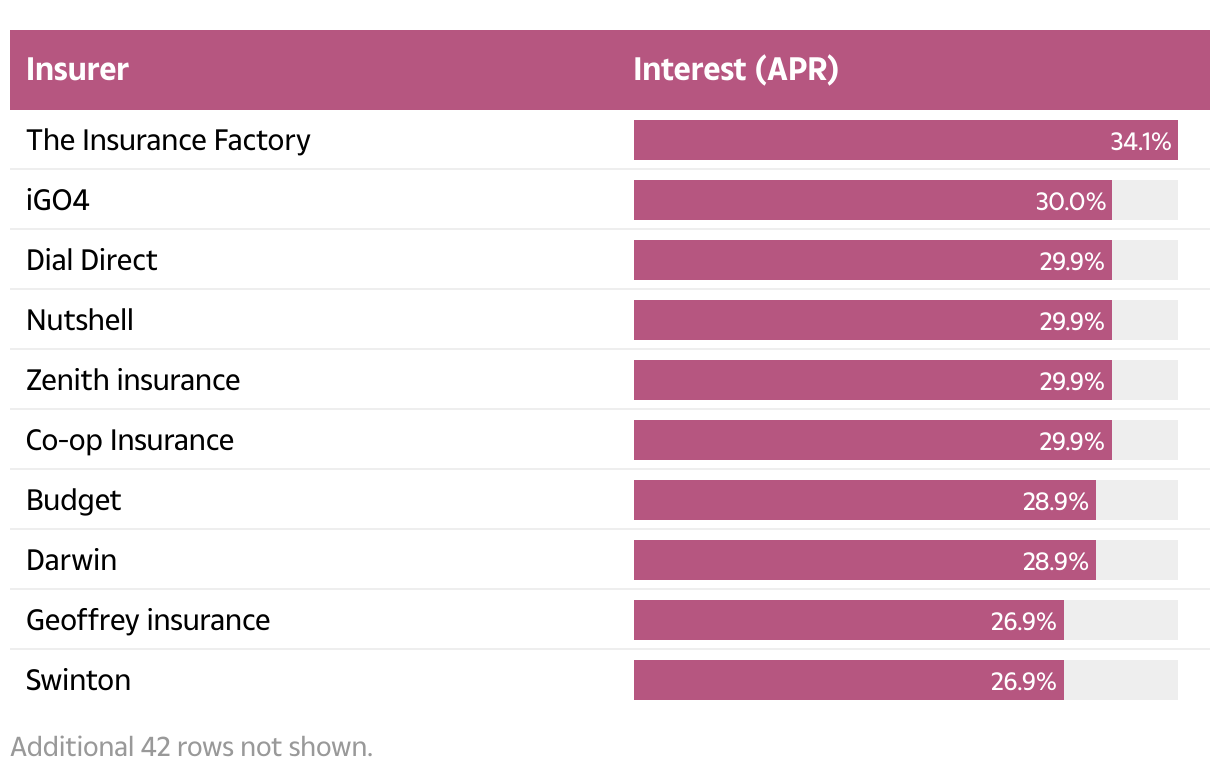This screenshot has height=774, width=1220.
Task: Click the Interest (APR) column header
Action: coord(735,70)
